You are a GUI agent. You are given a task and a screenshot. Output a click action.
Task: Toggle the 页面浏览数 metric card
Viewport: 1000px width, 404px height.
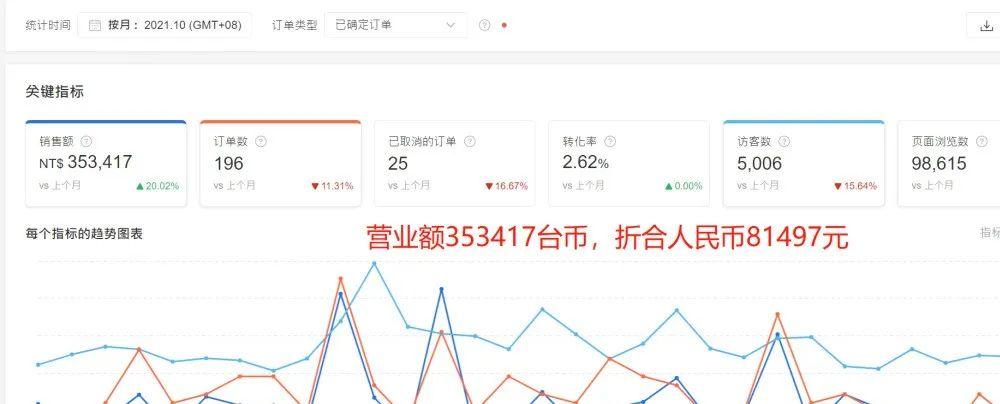pyautogui.click(x=949, y=163)
